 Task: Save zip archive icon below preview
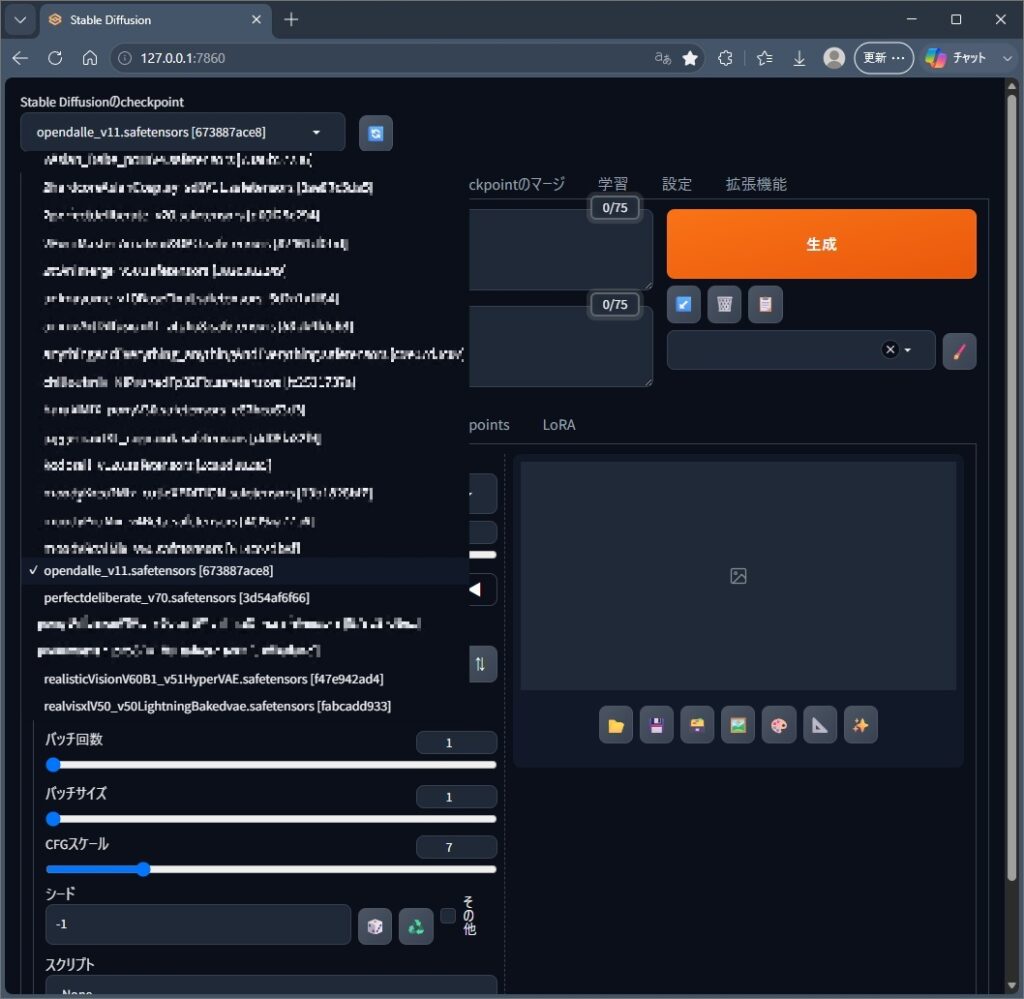coord(697,725)
